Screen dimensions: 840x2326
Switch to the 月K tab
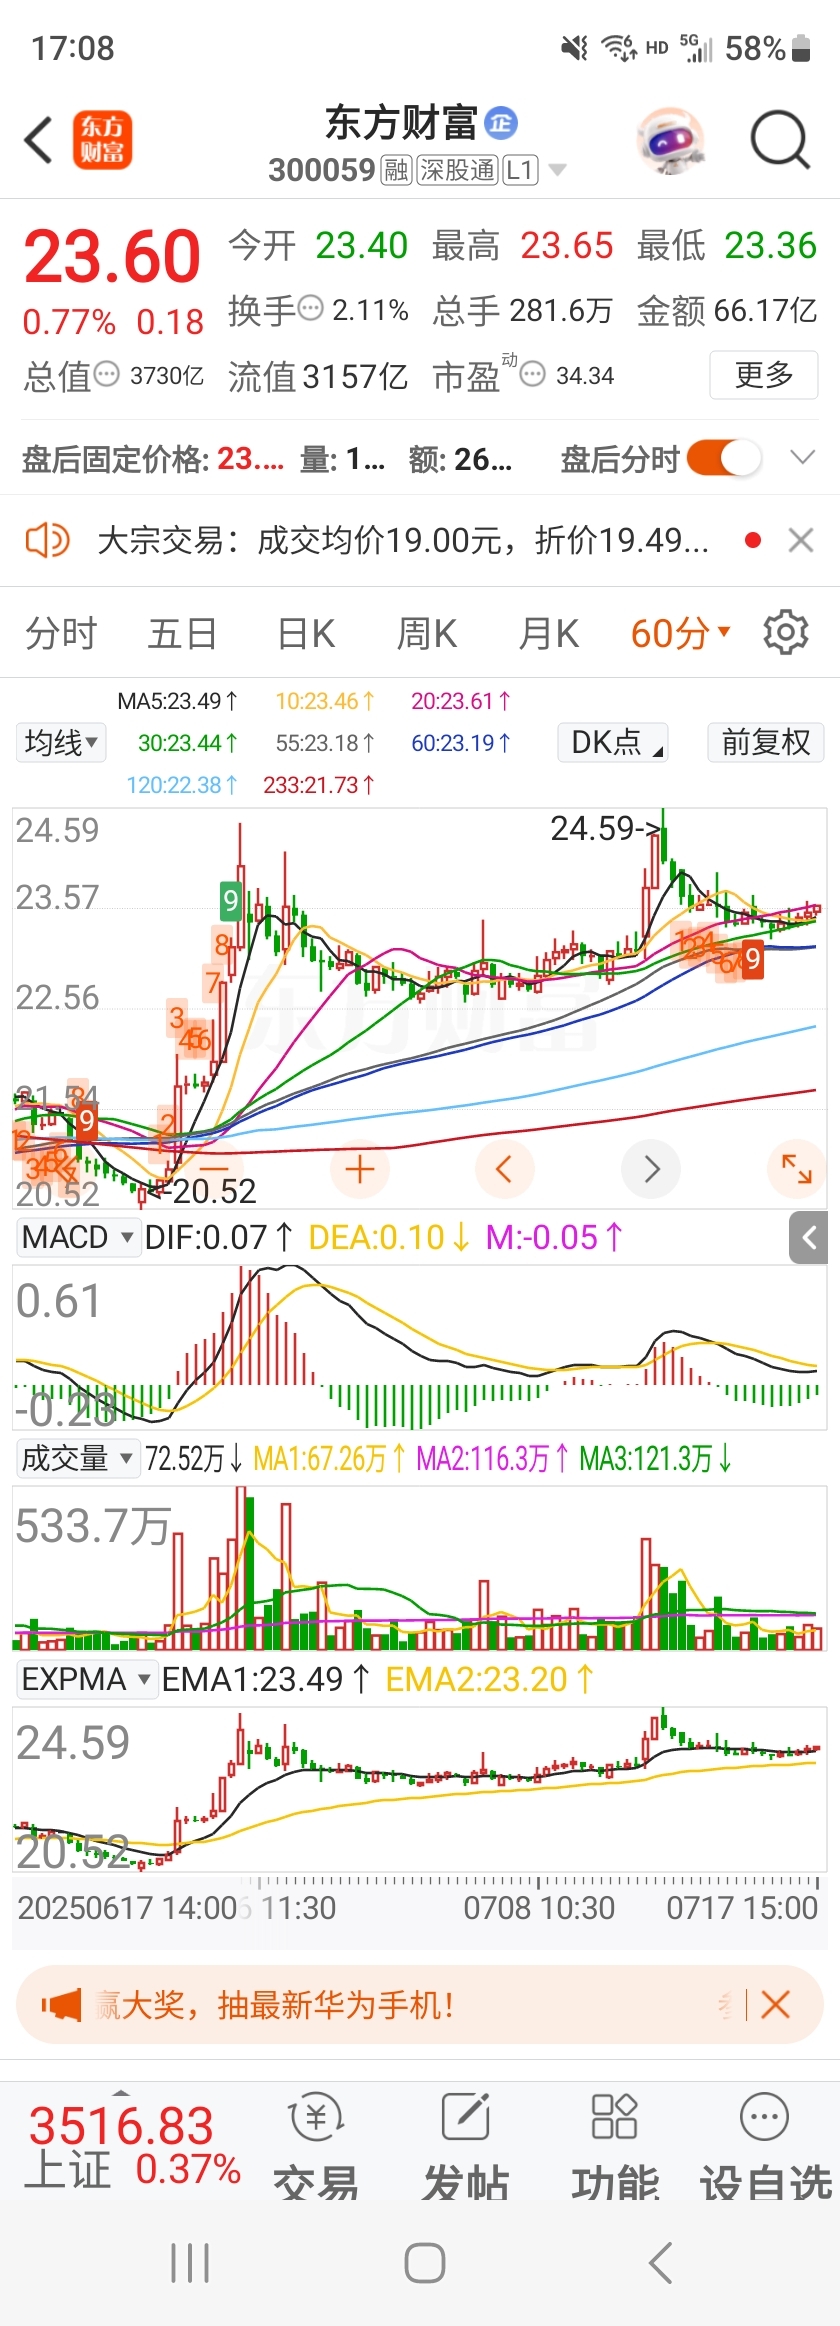[x=549, y=634]
